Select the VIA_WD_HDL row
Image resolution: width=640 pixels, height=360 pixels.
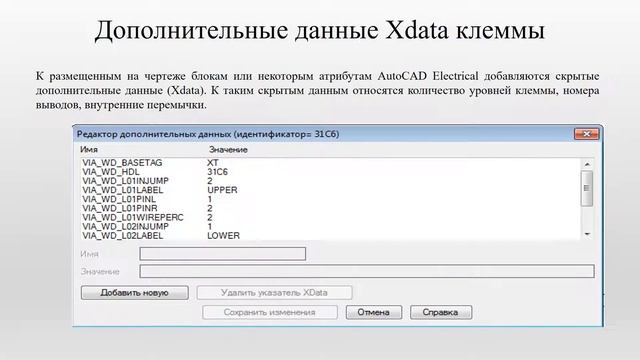(331, 172)
